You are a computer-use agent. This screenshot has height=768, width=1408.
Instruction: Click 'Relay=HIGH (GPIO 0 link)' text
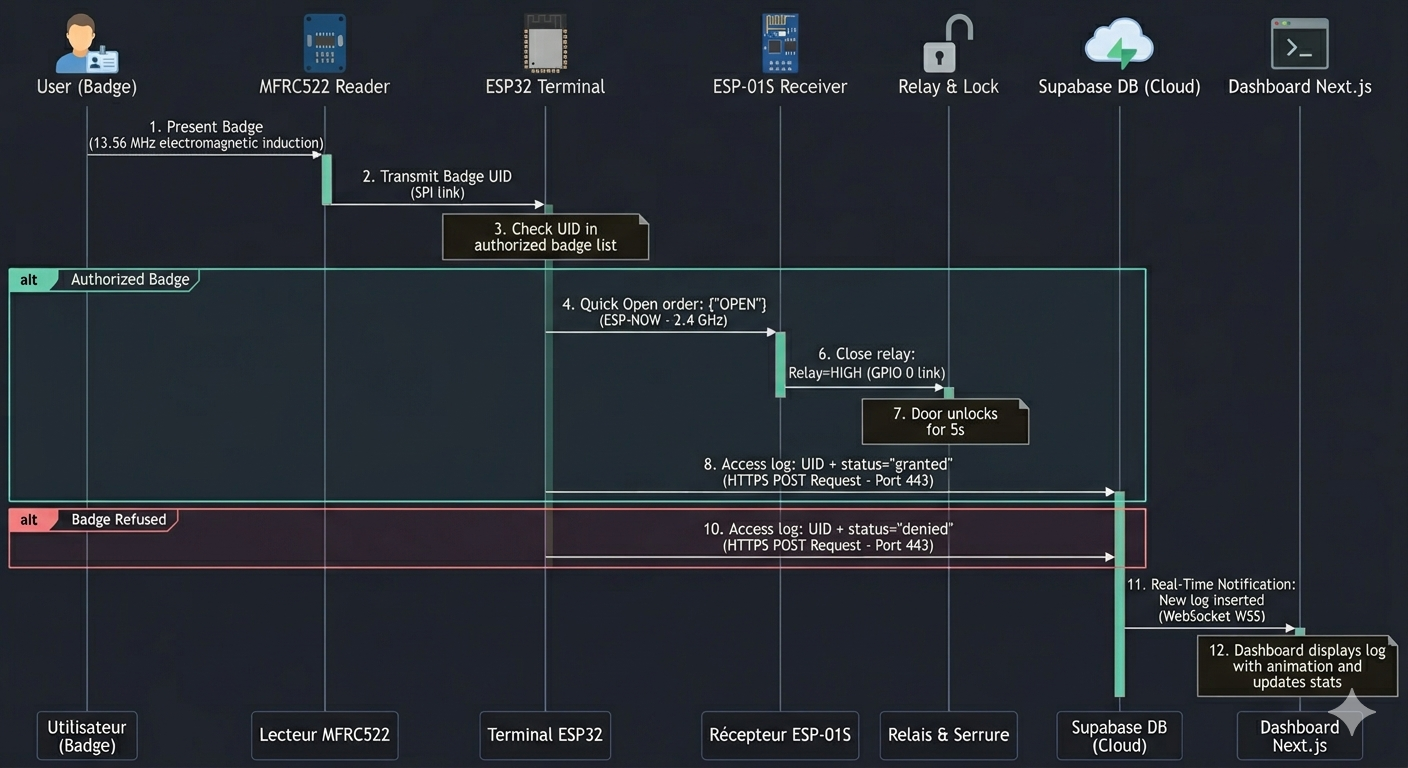[866, 373]
